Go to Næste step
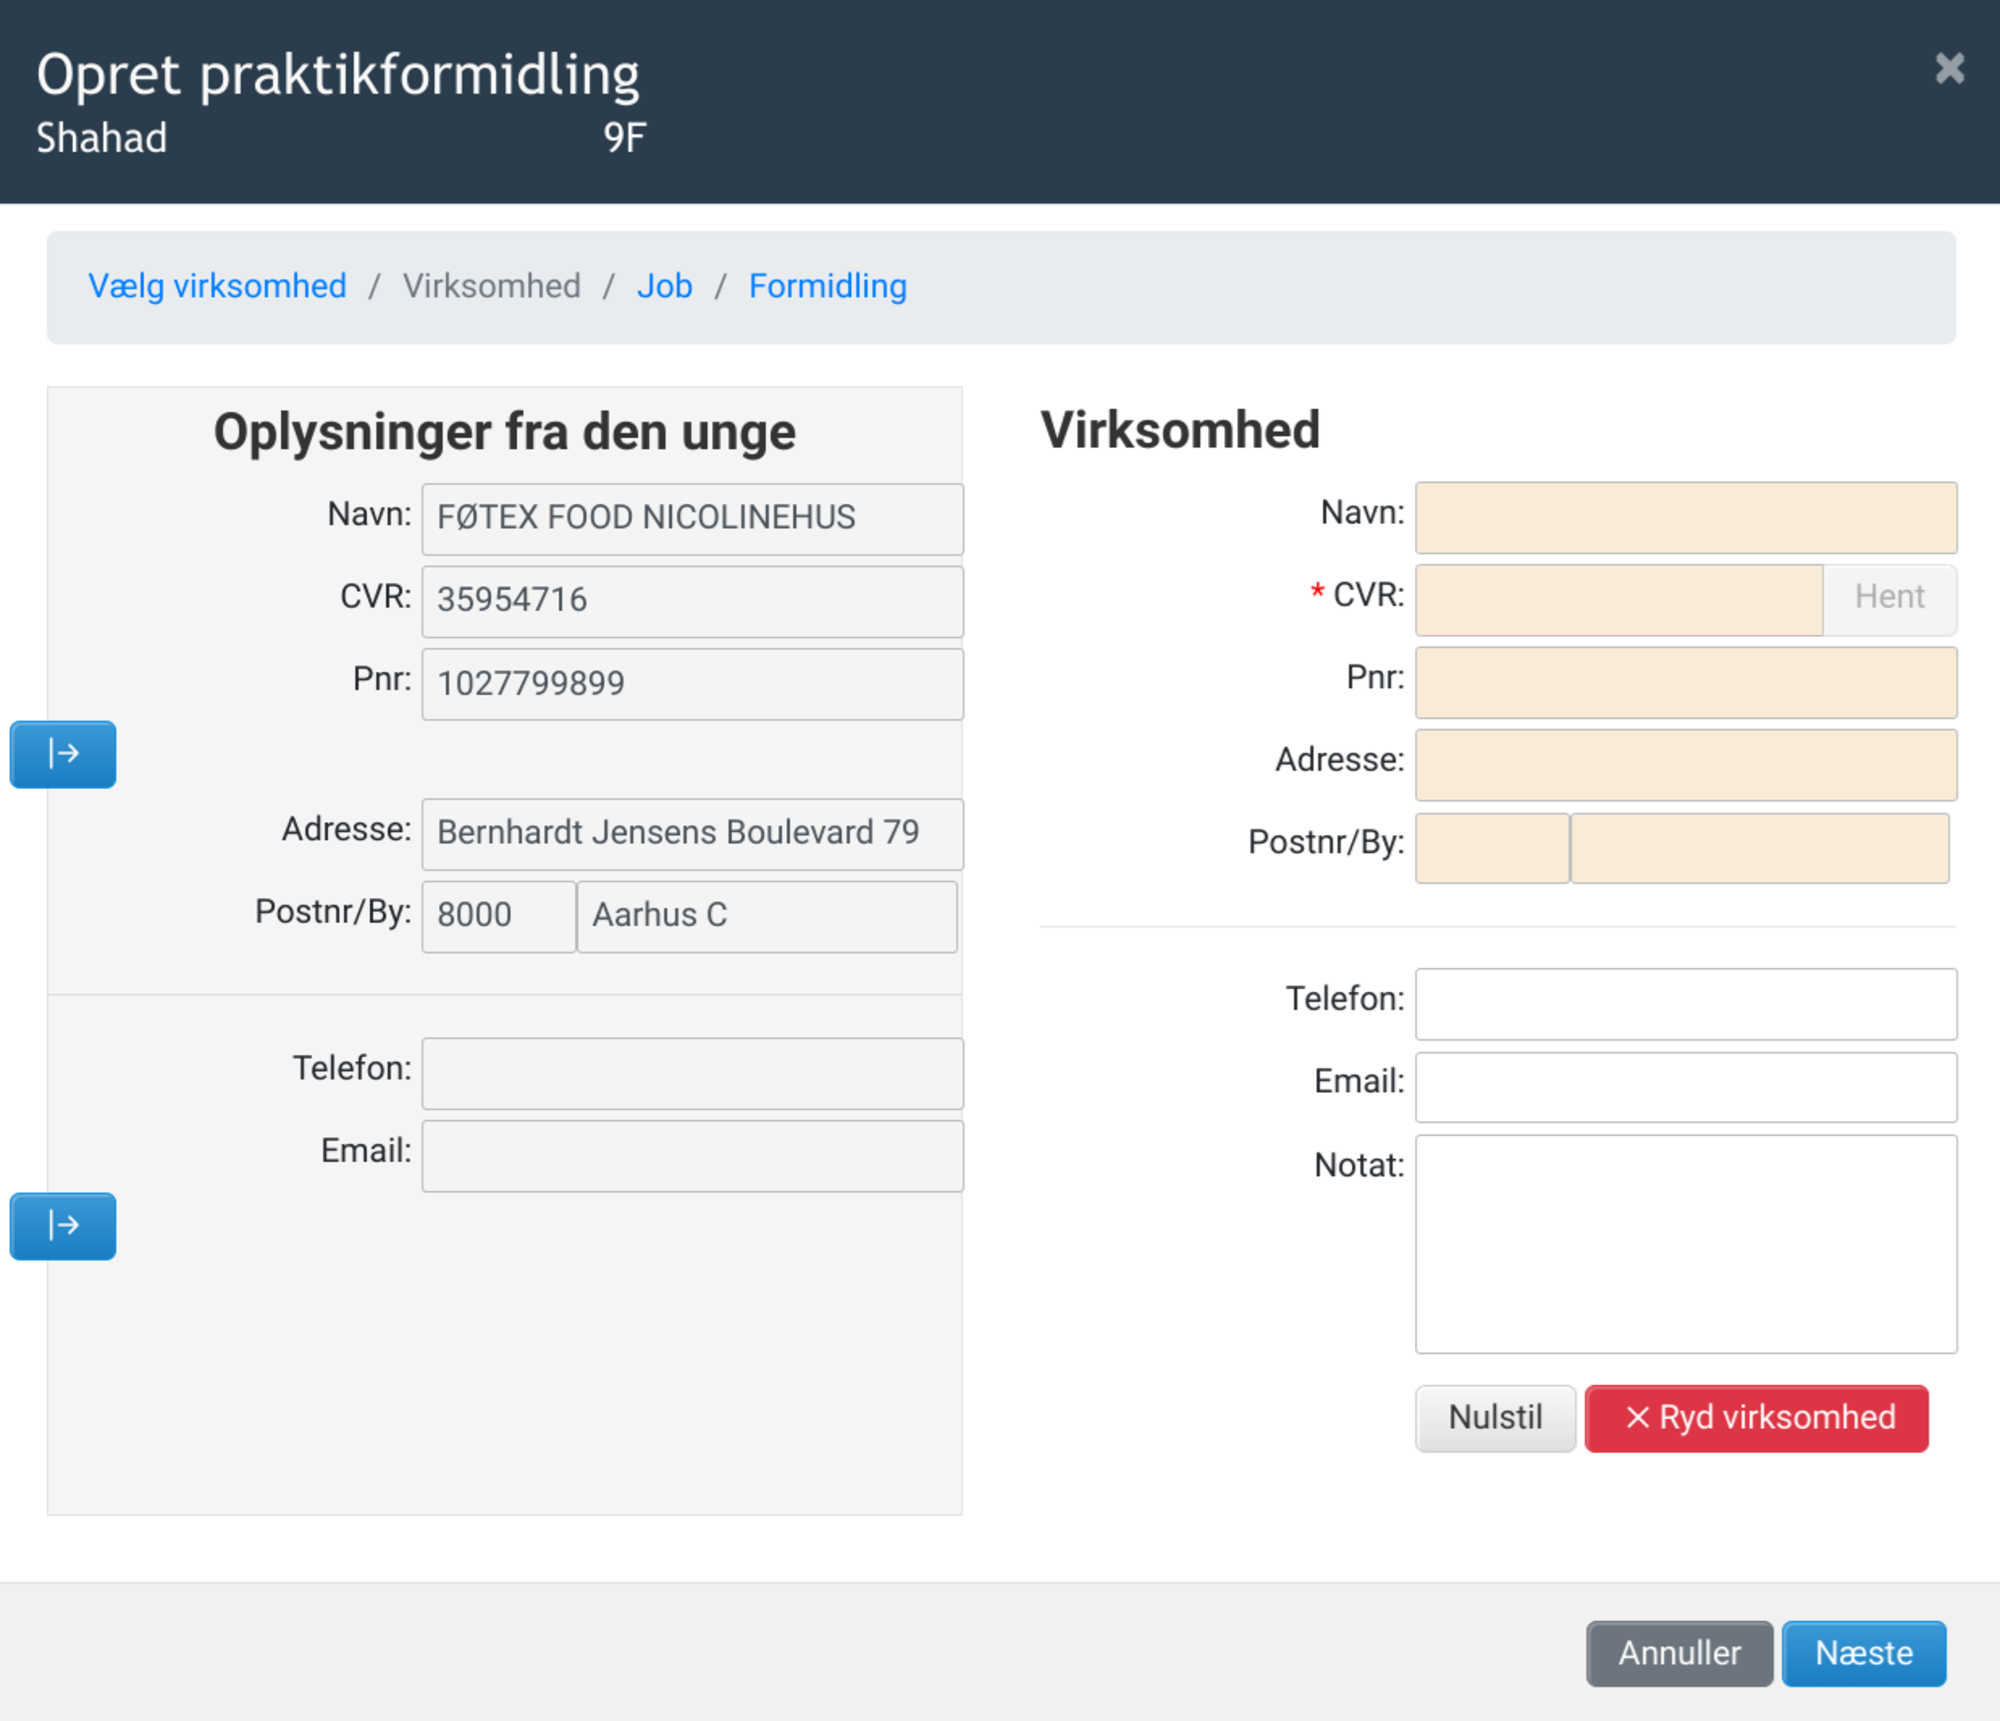This screenshot has width=2000, height=1721. pos(1863,1654)
